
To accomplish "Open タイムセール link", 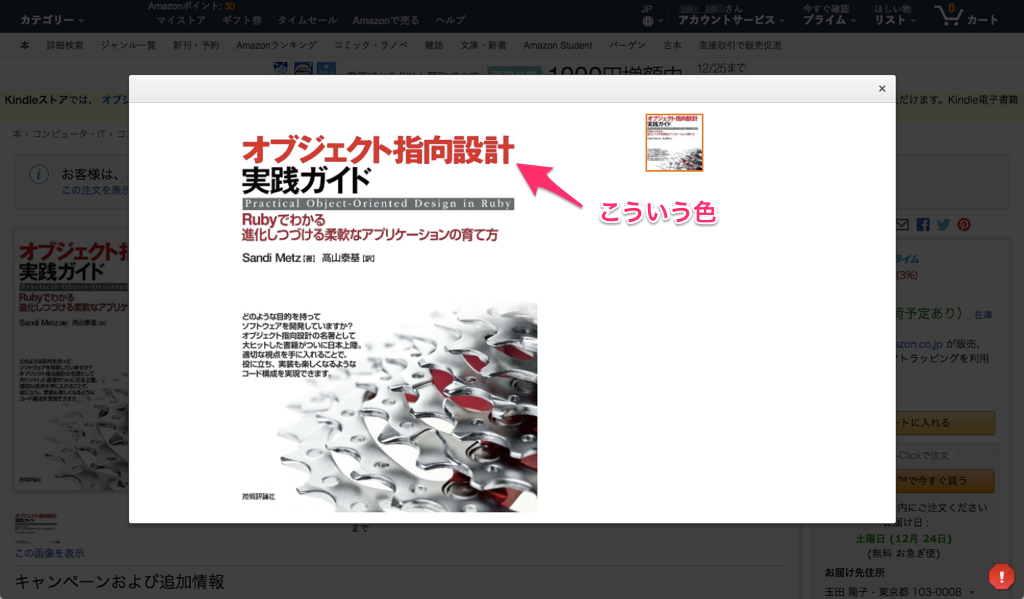I will pos(308,20).
